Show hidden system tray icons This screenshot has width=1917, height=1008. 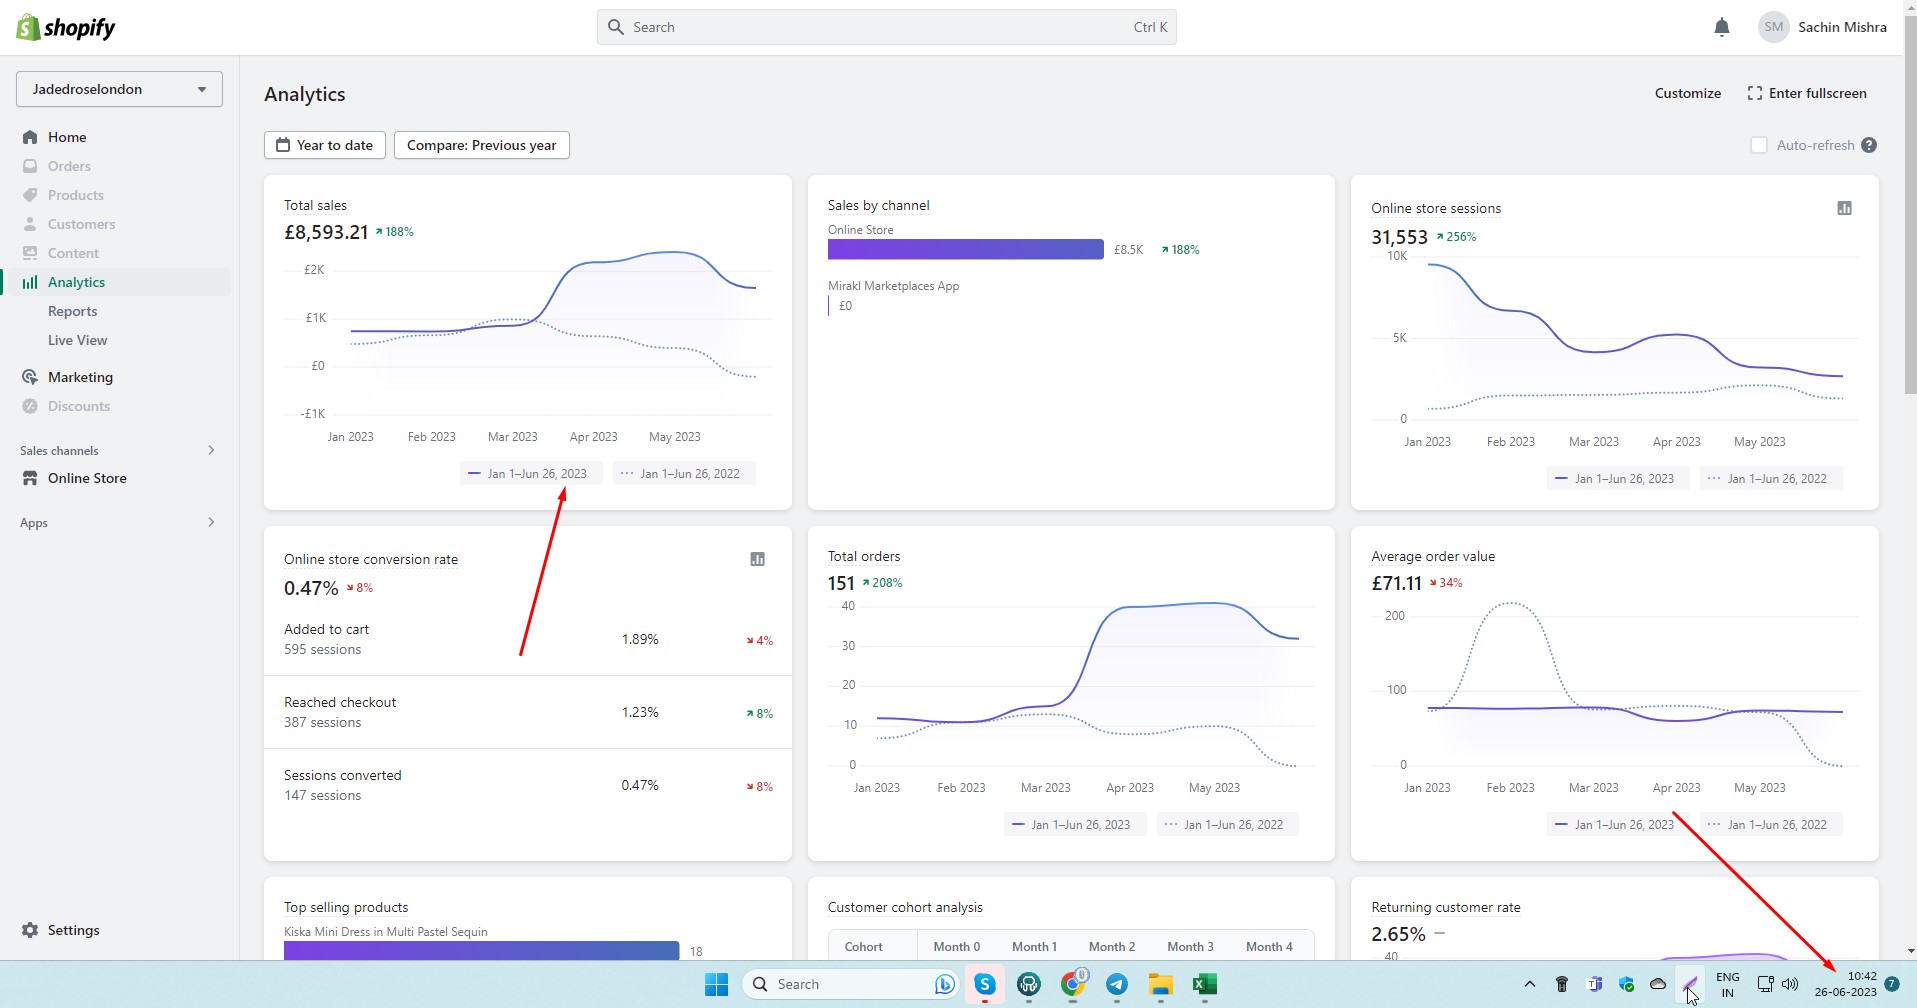(x=1529, y=984)
